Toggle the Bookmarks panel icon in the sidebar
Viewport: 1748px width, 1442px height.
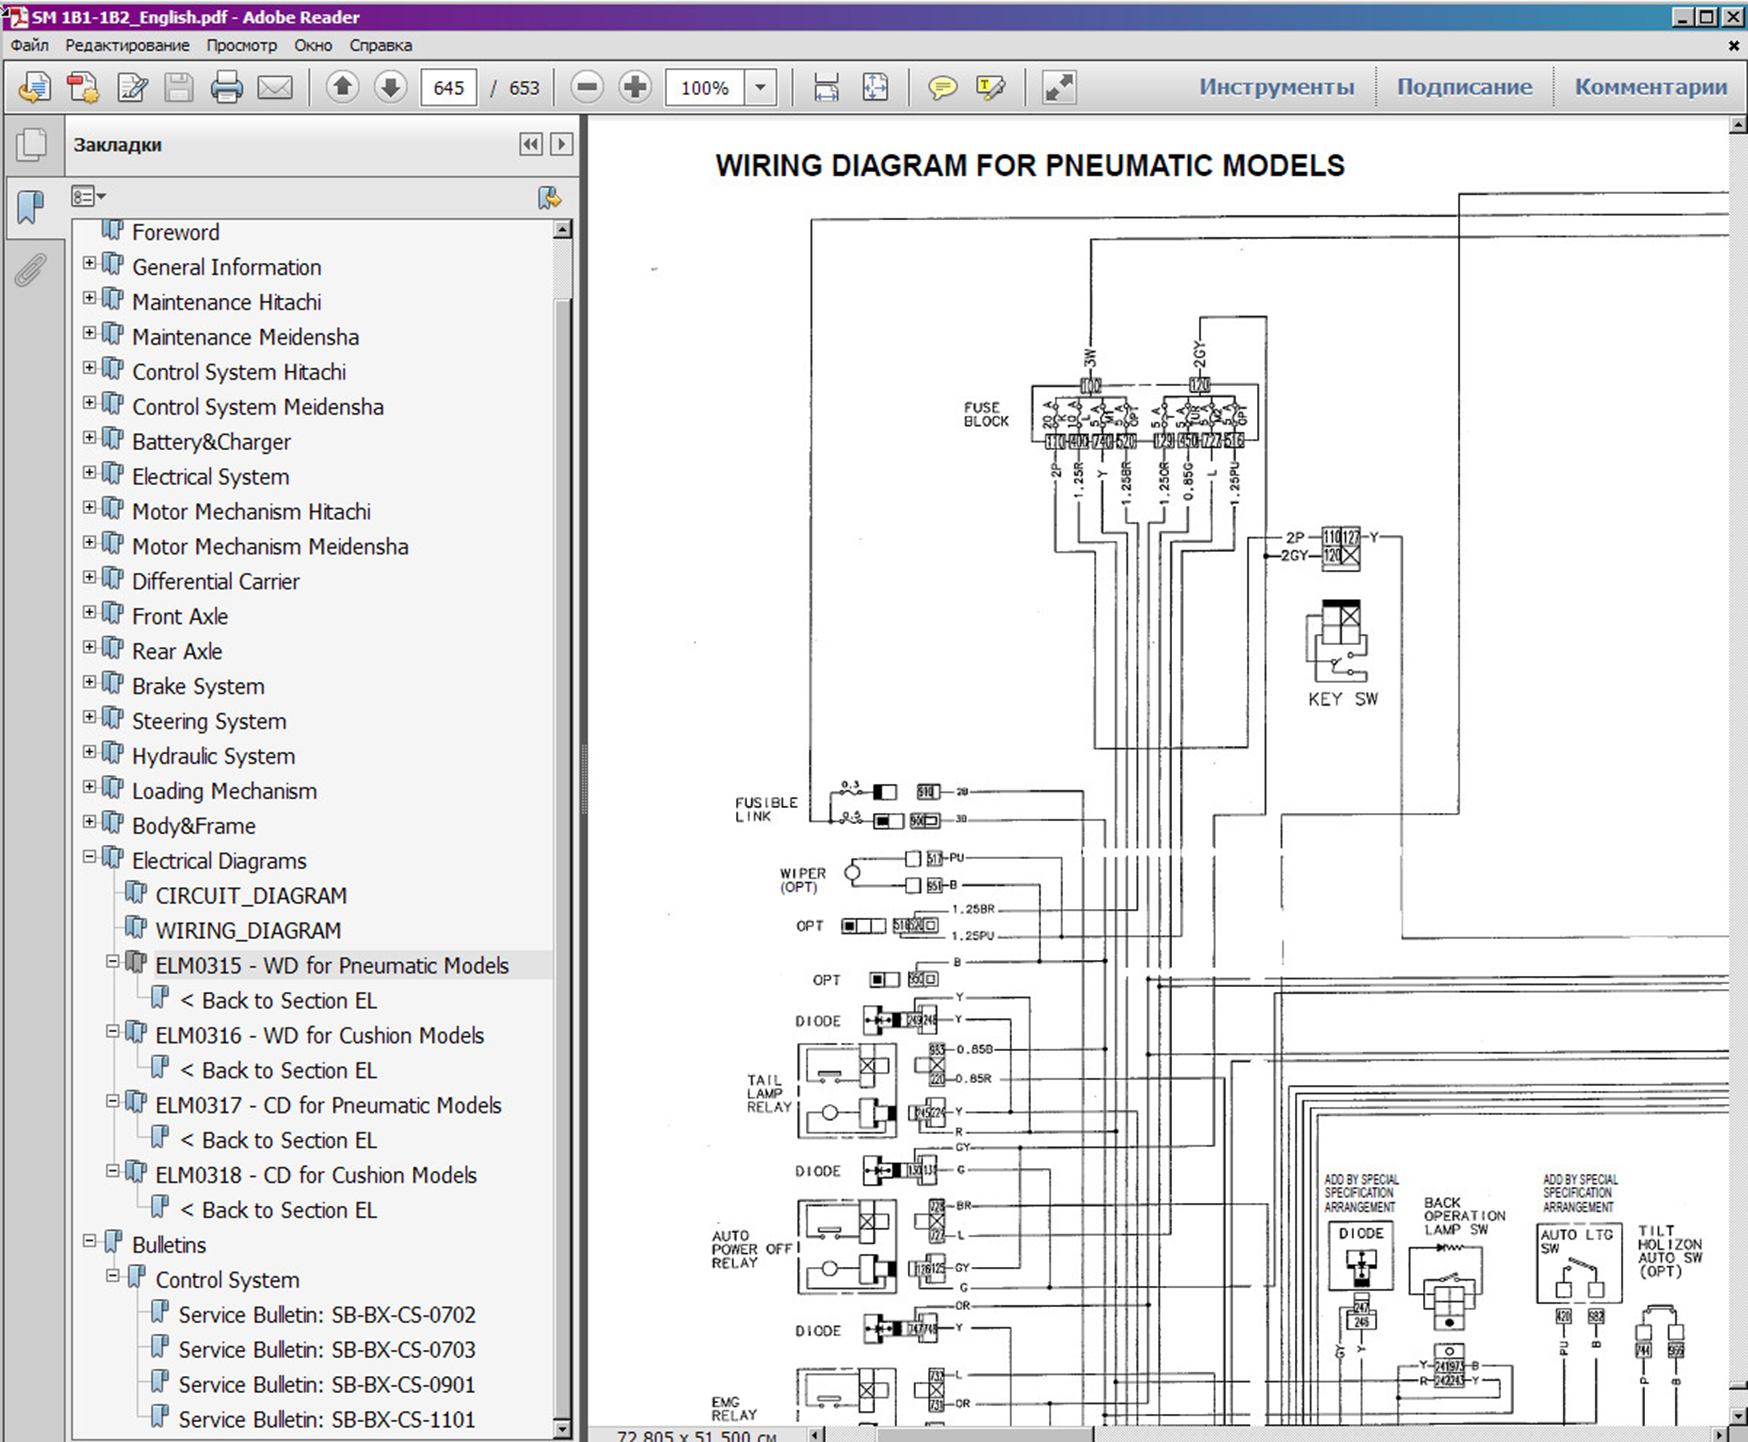(31, 207)
